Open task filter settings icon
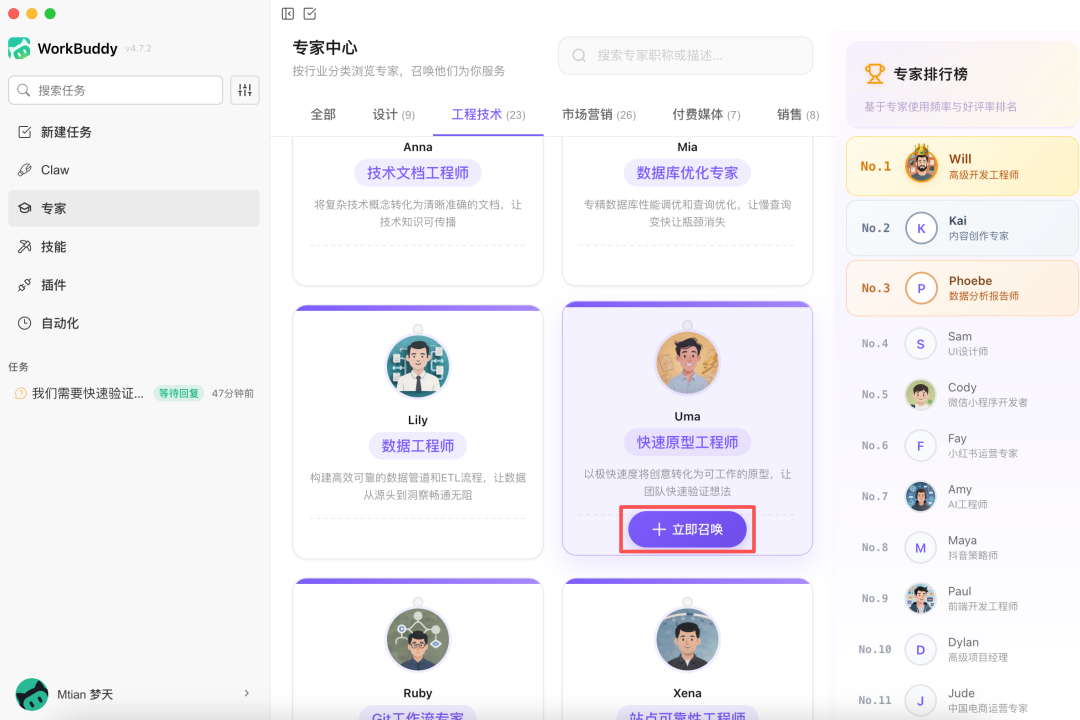The height and width of the screenshot is (720, 1080). click(x=245, y=90)
